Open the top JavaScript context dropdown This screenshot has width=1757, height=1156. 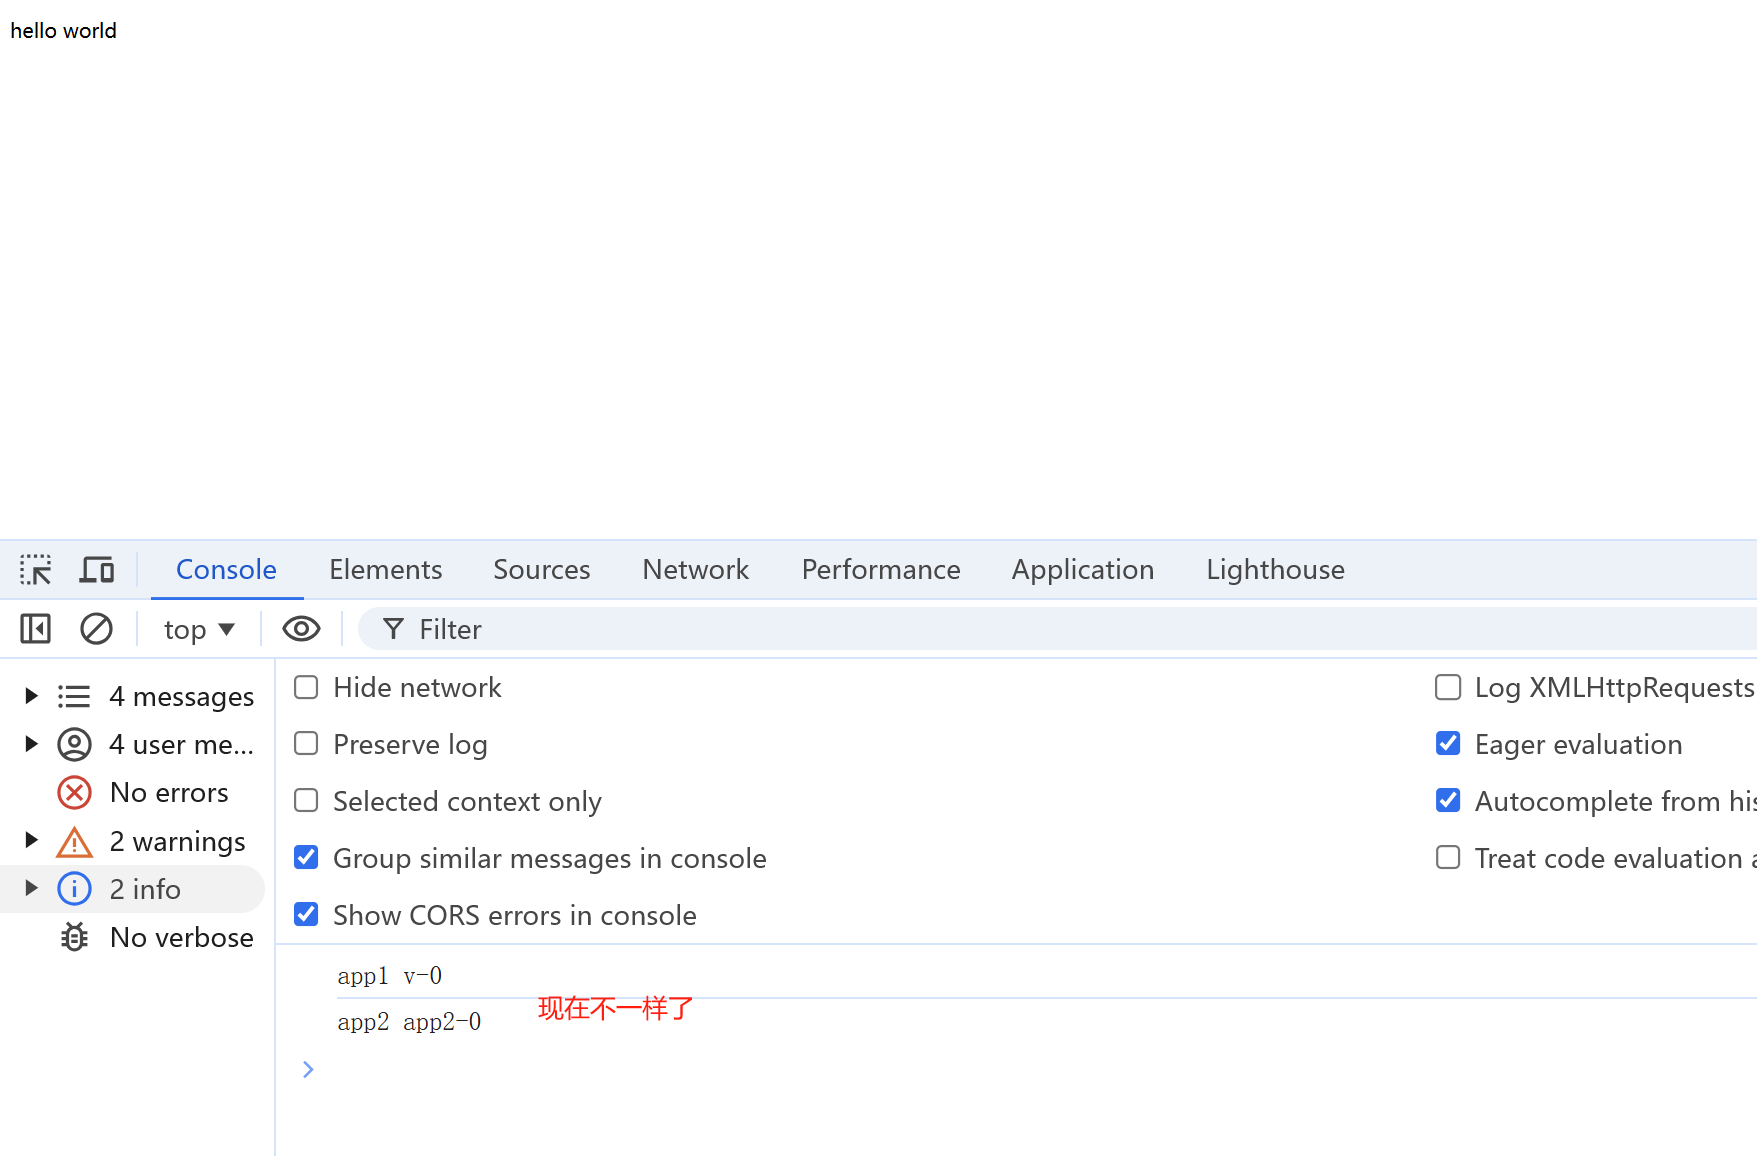click(x=199, y=629)
